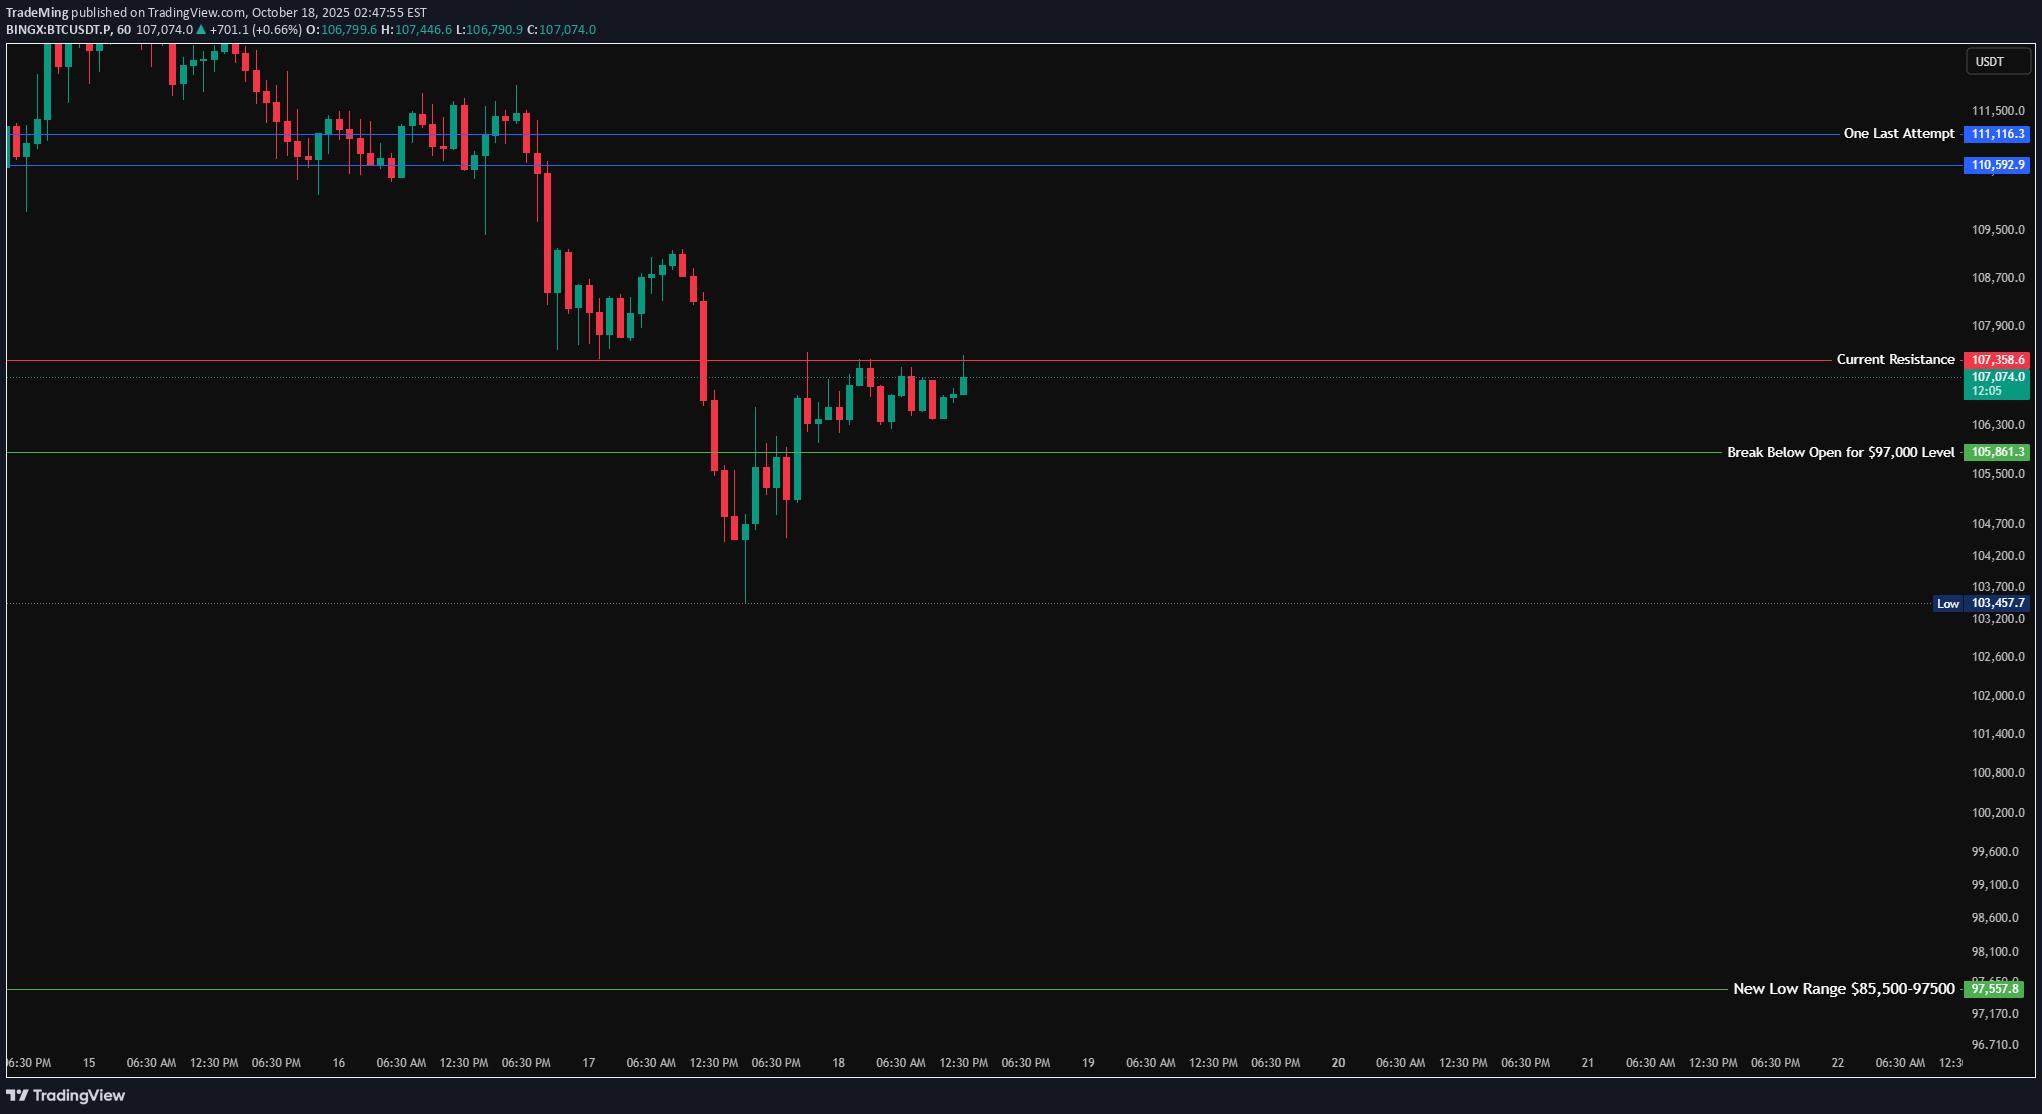The width and height of the screenshot is (2042, 1114).
Task: Open TradingView homepage via the TradingView logo
Action: pyautogui.click(x=66, y=1096)
